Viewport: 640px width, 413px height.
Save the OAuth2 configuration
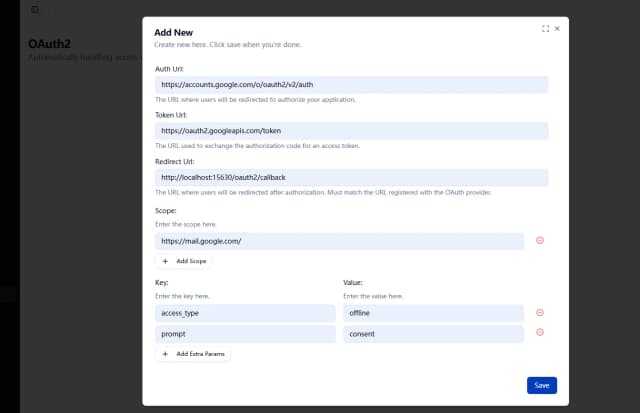[x=541, y=385]
